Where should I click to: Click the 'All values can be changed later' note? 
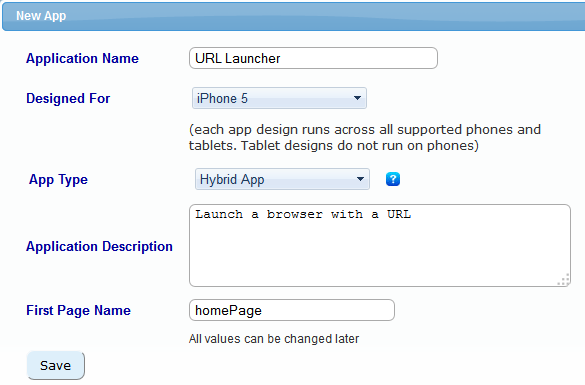tap(274, 339)
